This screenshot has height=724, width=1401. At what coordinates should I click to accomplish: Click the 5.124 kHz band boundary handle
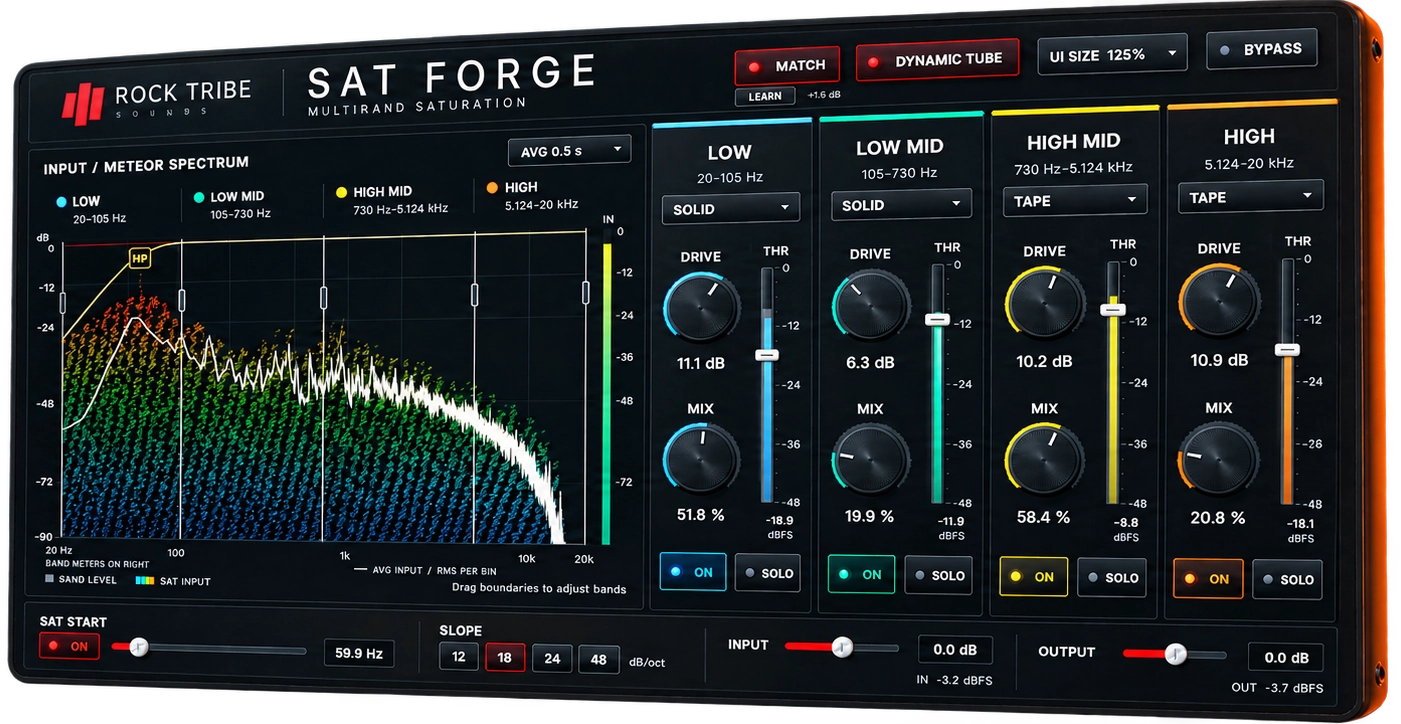point(474,294)
